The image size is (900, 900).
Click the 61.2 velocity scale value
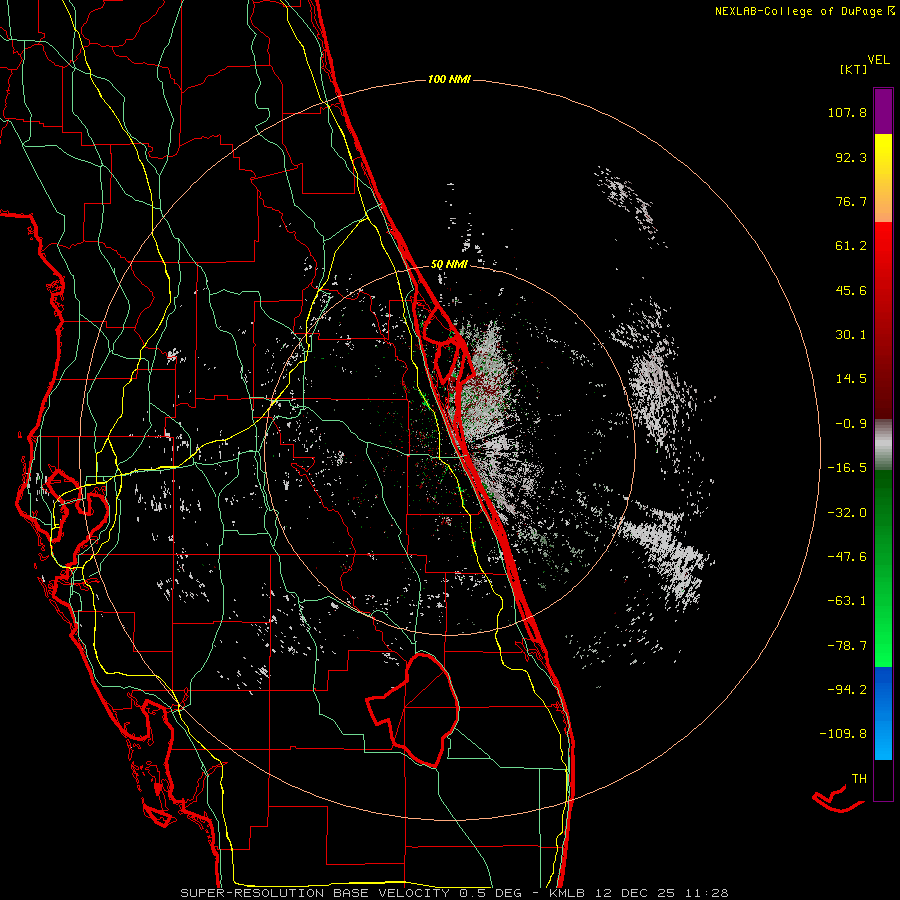851,246
